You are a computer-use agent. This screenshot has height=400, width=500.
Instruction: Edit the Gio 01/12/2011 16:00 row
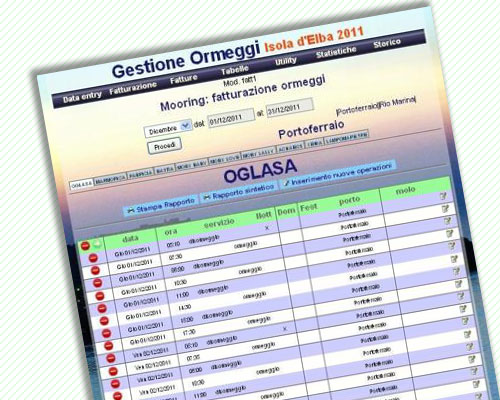pyautogui.click(x=456, y=271)
